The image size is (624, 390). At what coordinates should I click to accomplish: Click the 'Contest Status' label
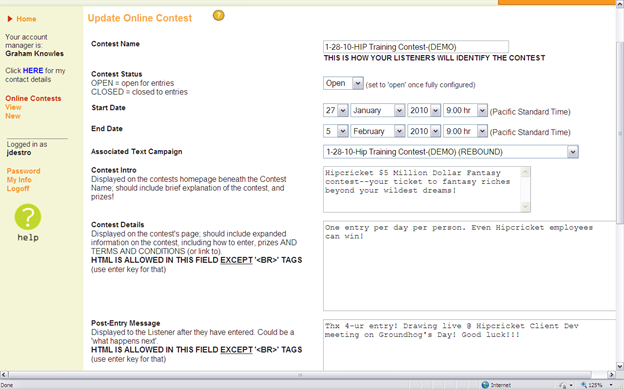pos(117,74)
